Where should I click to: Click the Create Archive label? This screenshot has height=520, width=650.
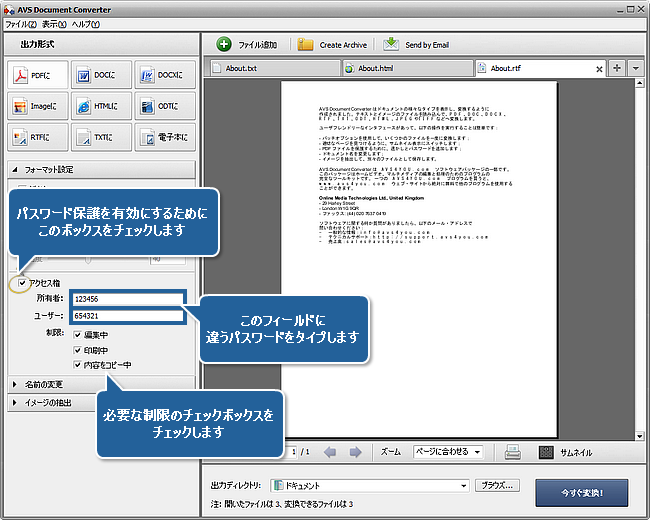343,45
